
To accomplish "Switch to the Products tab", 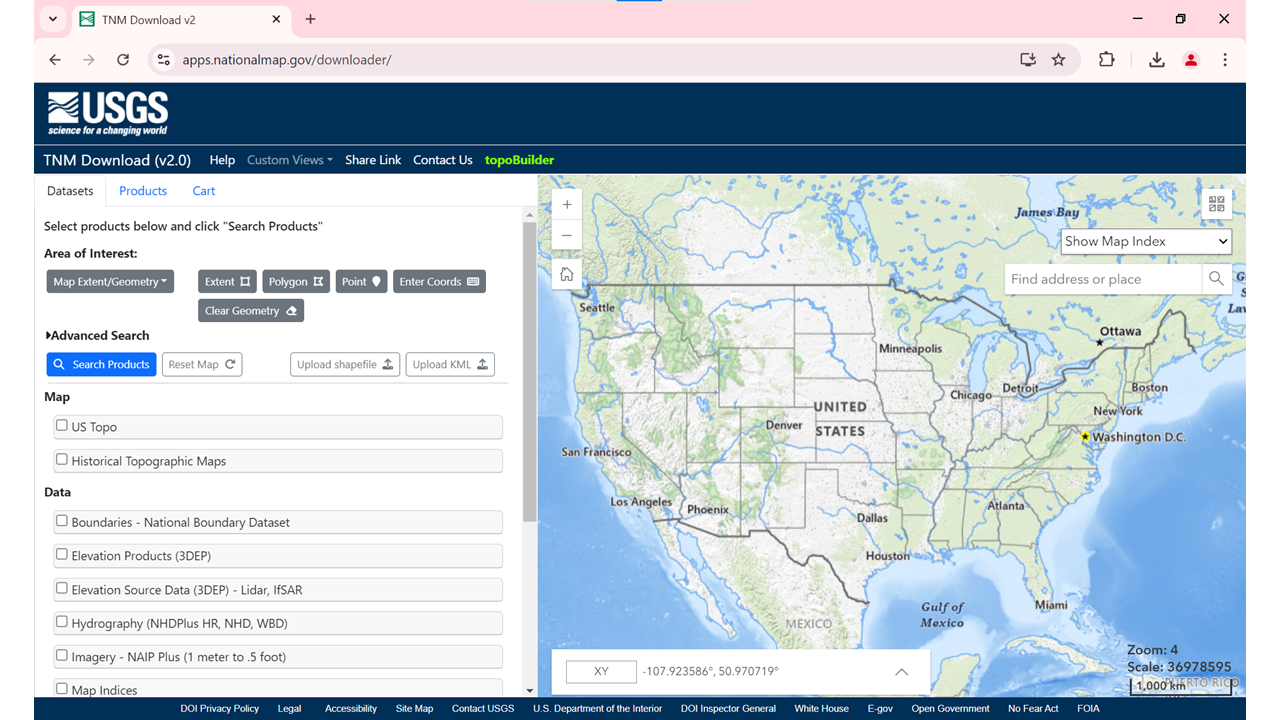I will (x=143, y=191).
